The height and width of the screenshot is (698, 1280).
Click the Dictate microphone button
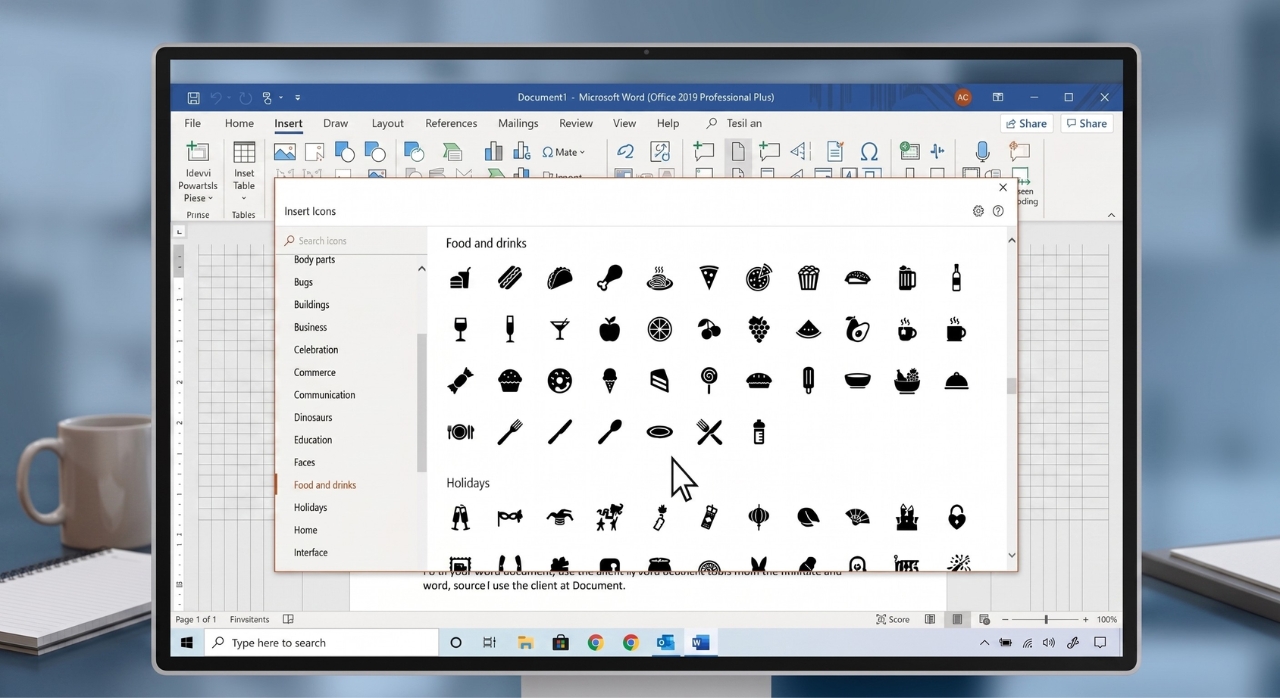(982, 152)
